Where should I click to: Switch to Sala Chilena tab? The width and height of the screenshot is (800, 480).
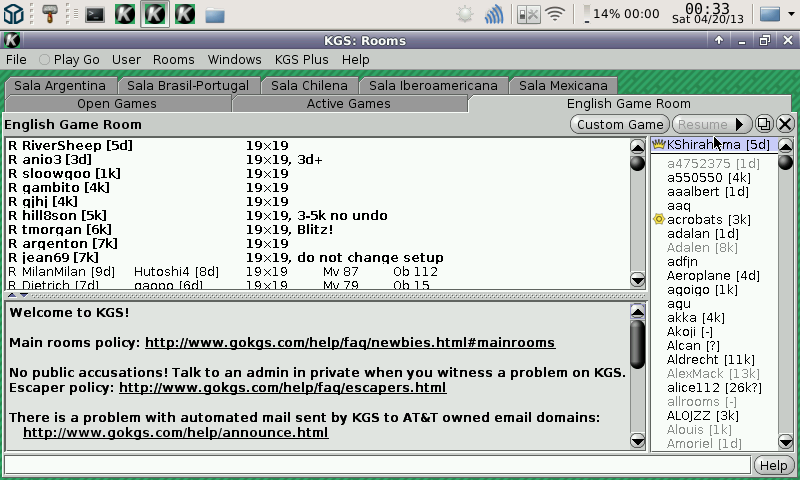click(x=309, y=85)
